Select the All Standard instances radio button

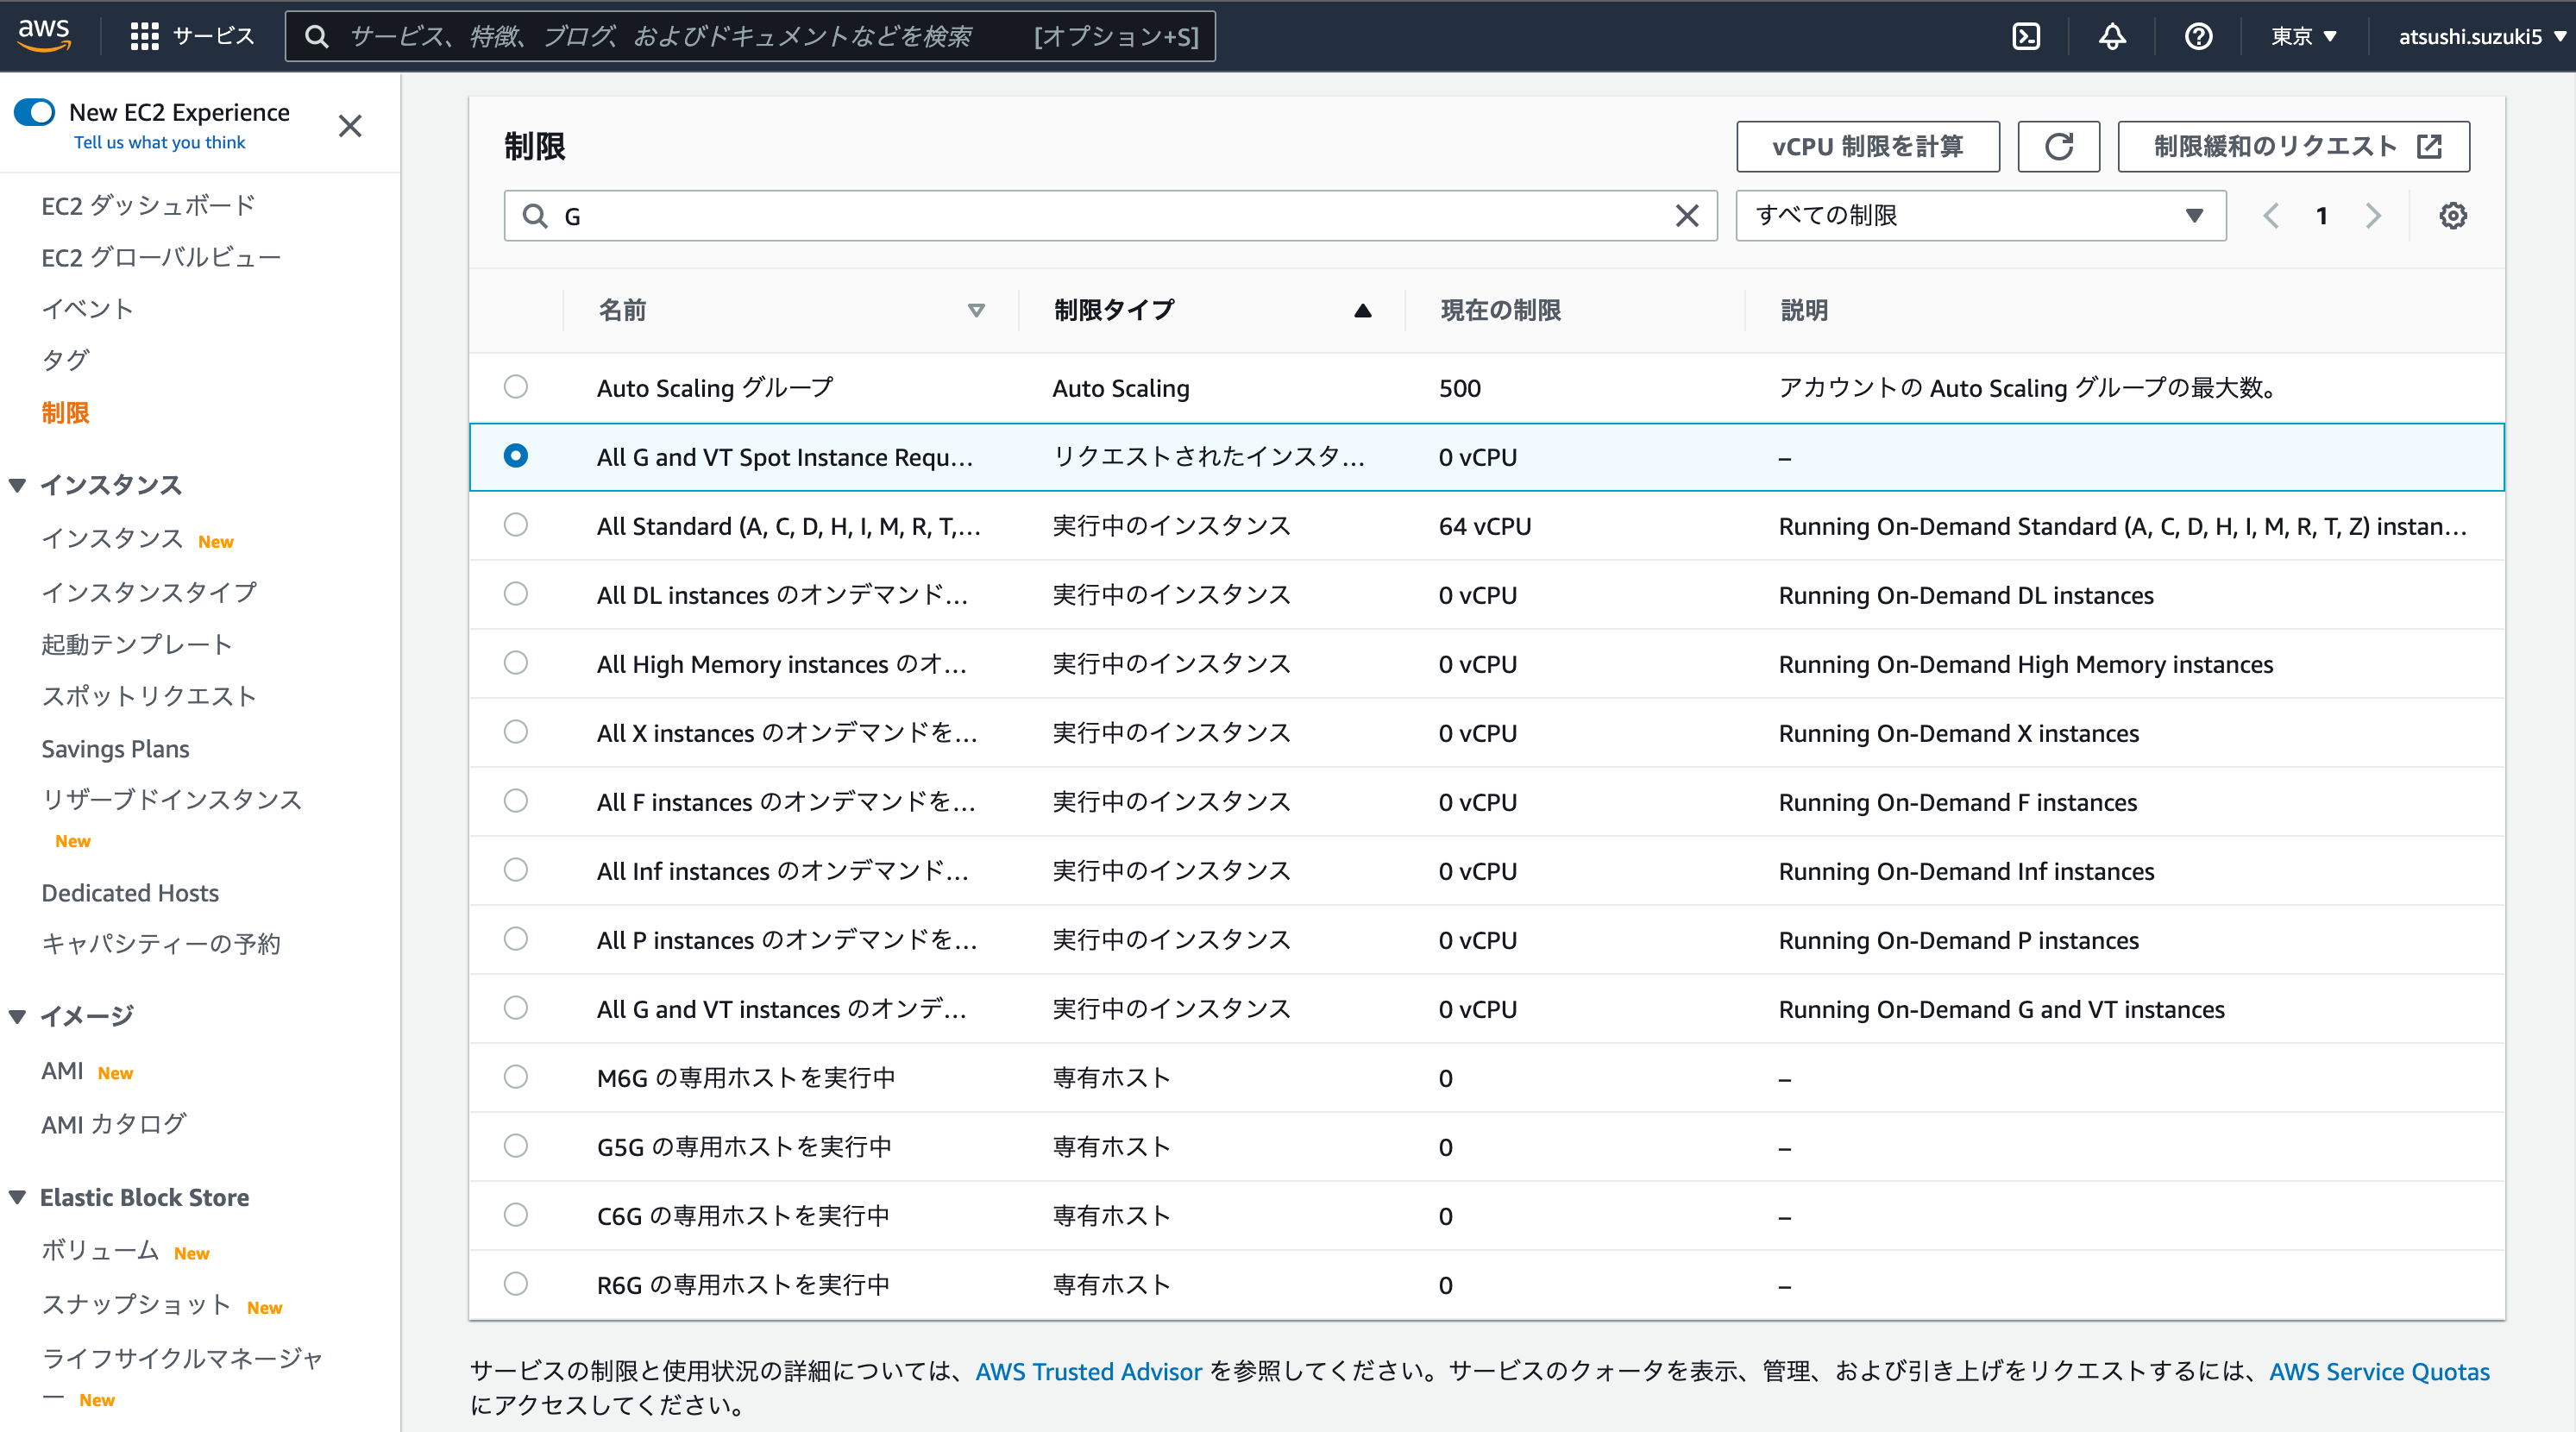515,525
